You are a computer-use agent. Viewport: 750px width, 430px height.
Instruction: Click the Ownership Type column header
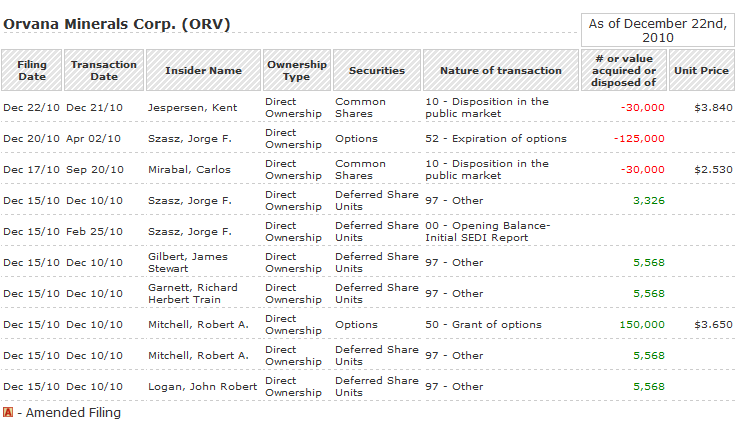[x=296, y=71]
